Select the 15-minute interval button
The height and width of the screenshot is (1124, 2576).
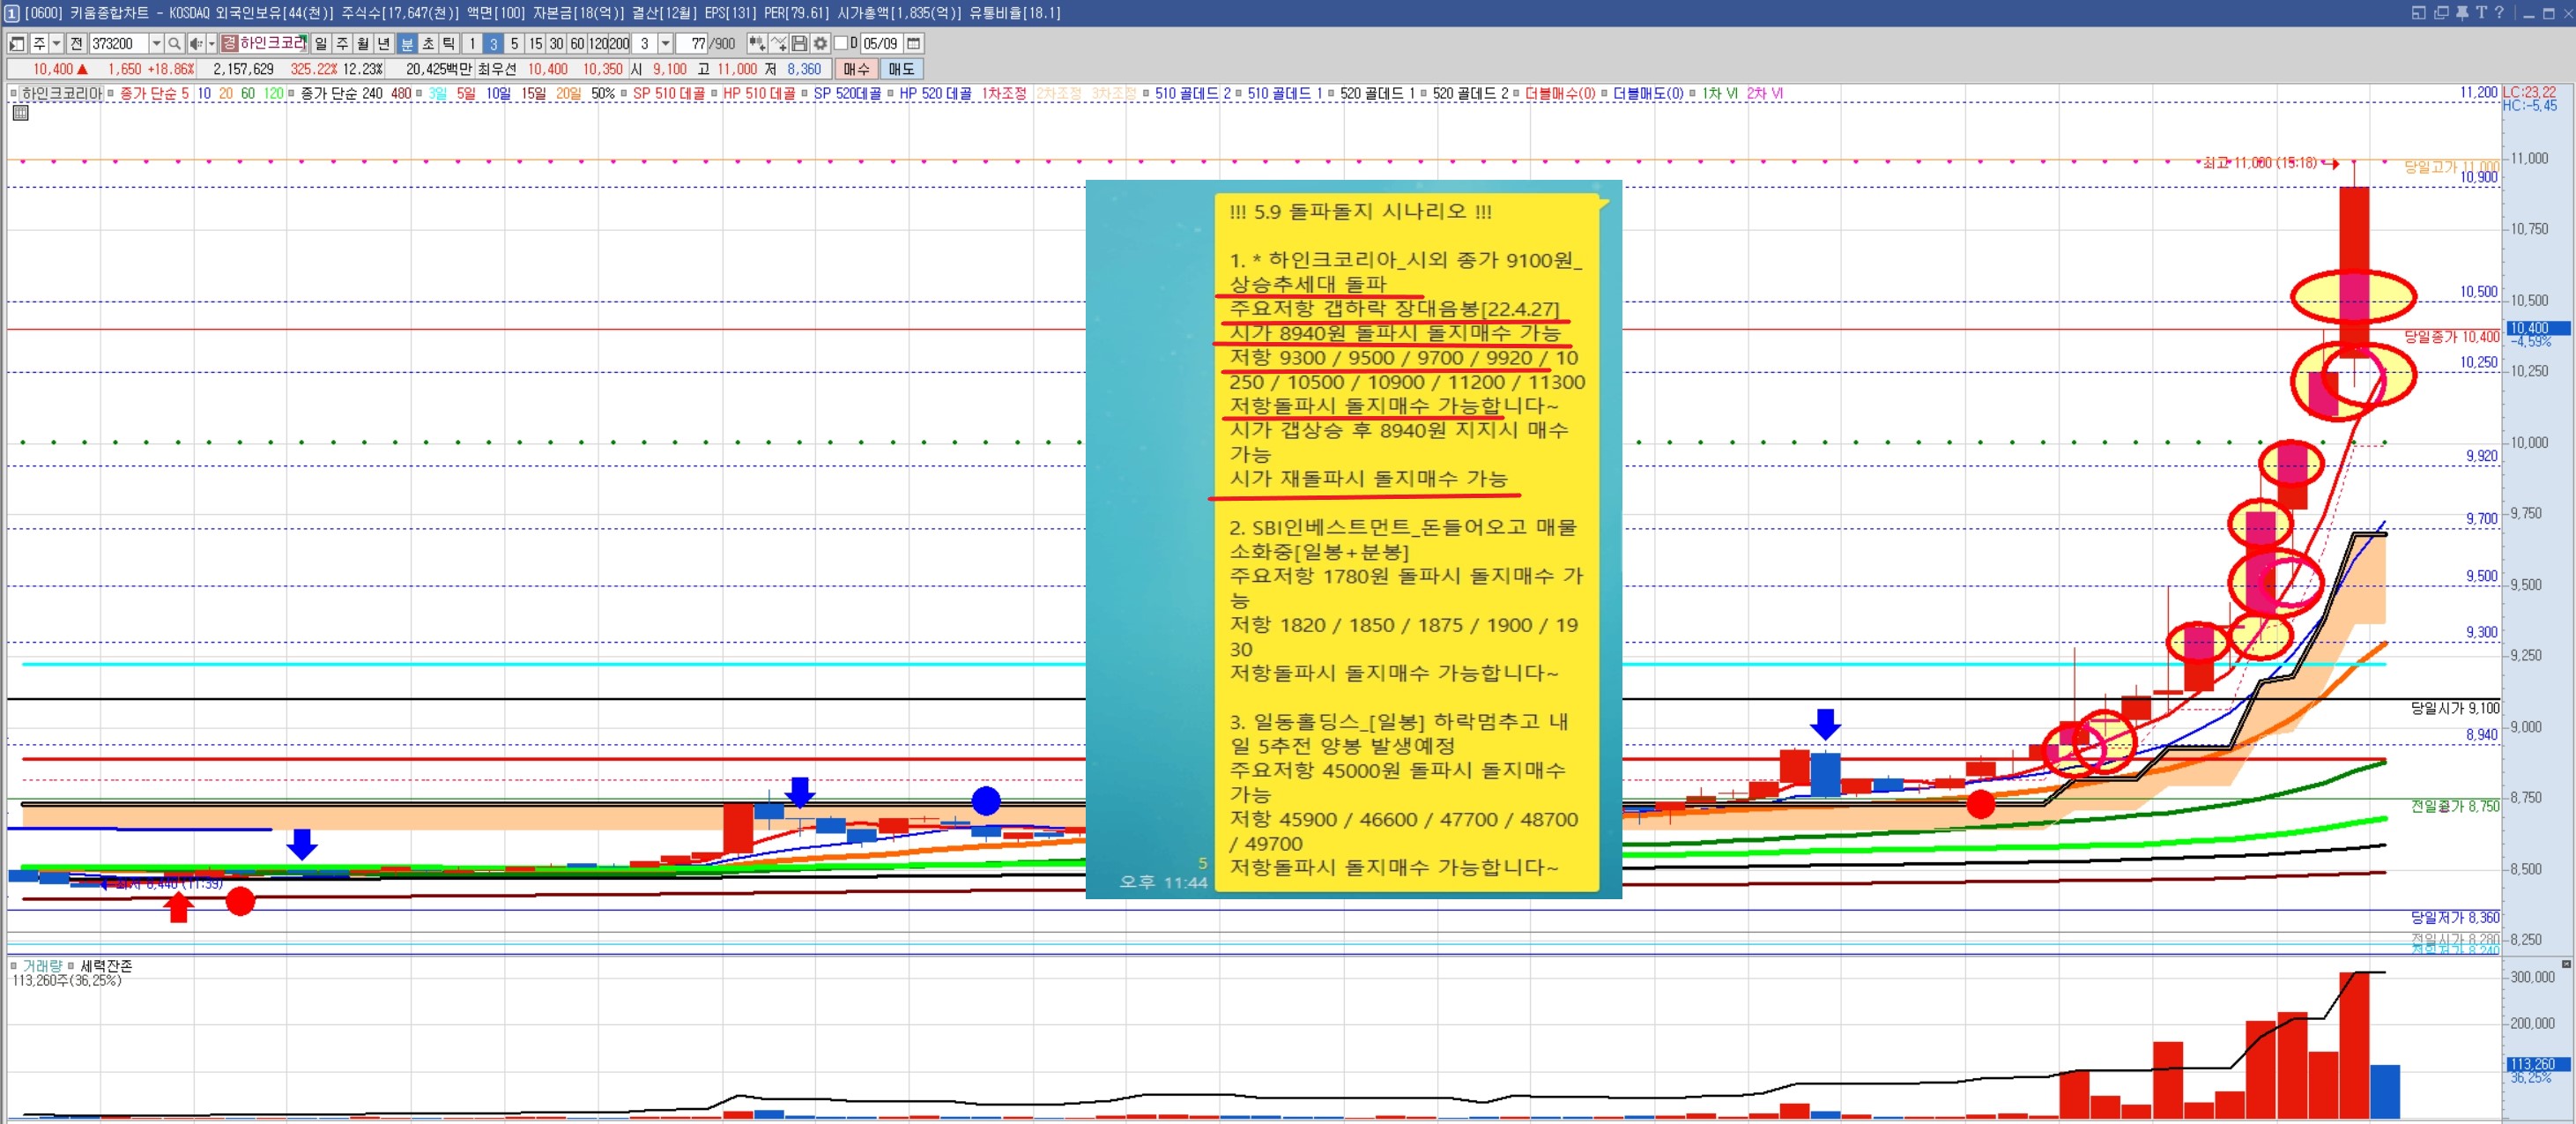[535, 44]
